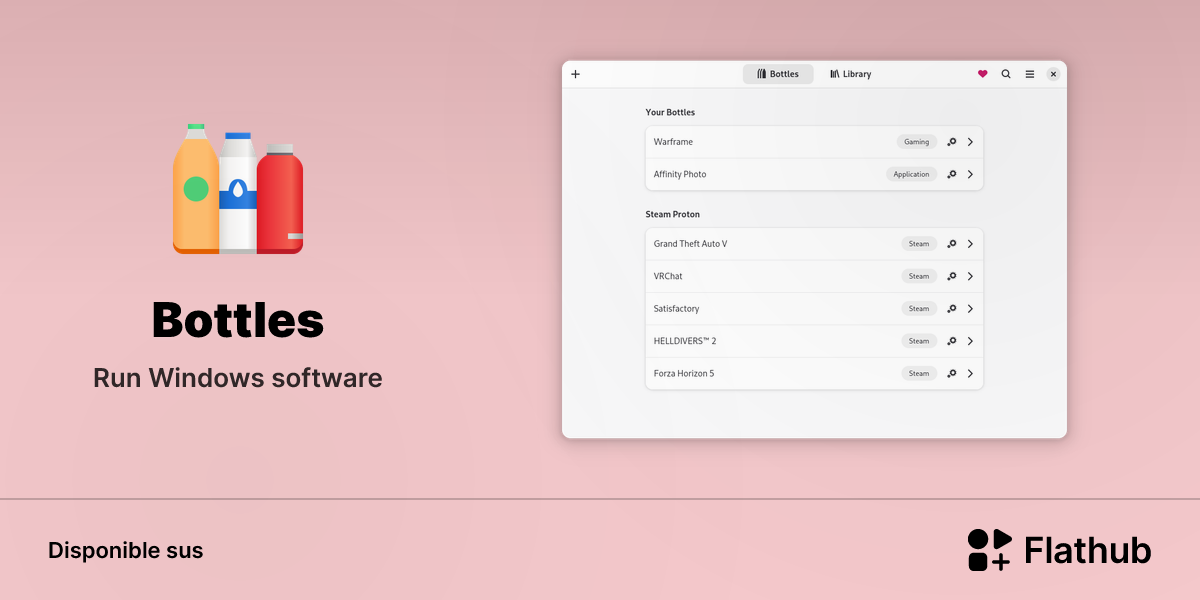Viewport: 1200px width, 600px height.
Task: Open the search icon in the header bar
Action: pos(1006,74)
